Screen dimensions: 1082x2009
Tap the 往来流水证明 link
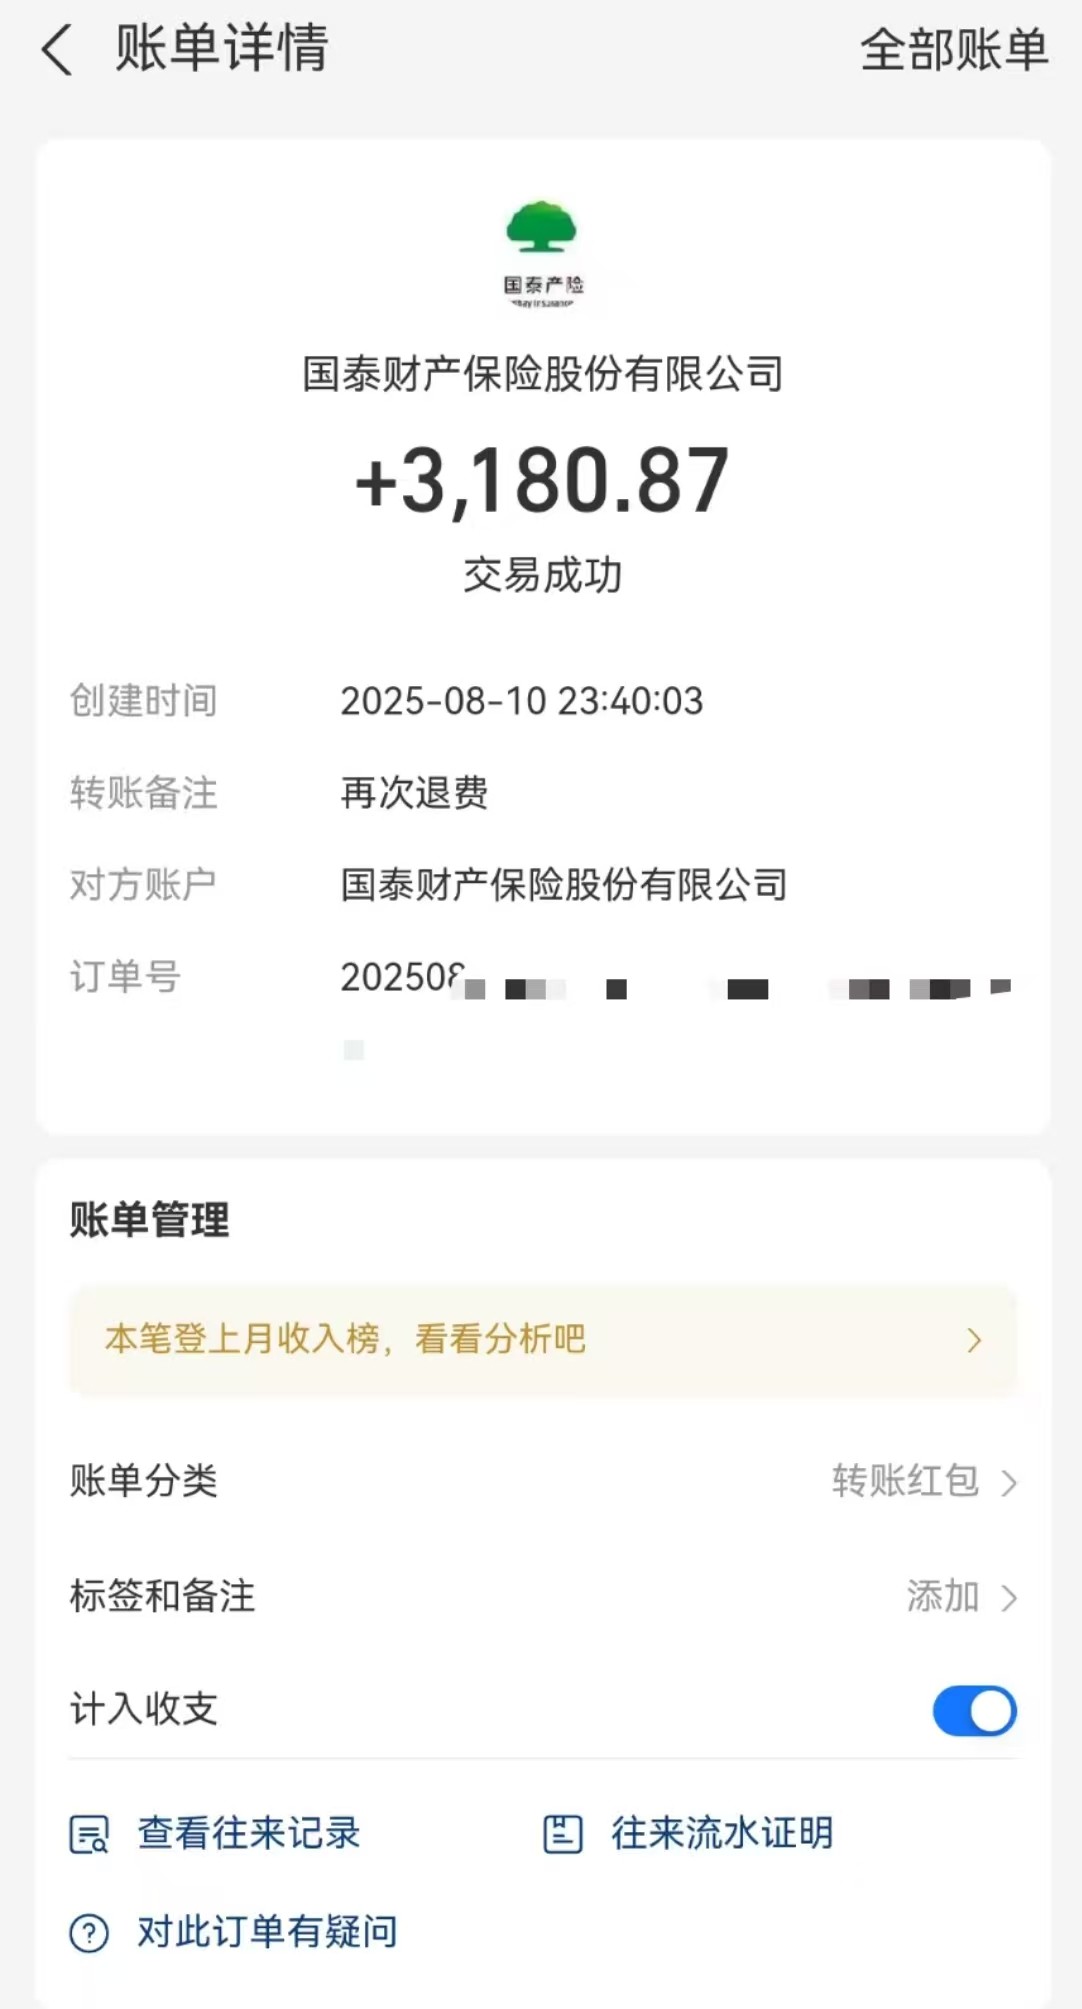(x=722, y=1833)
